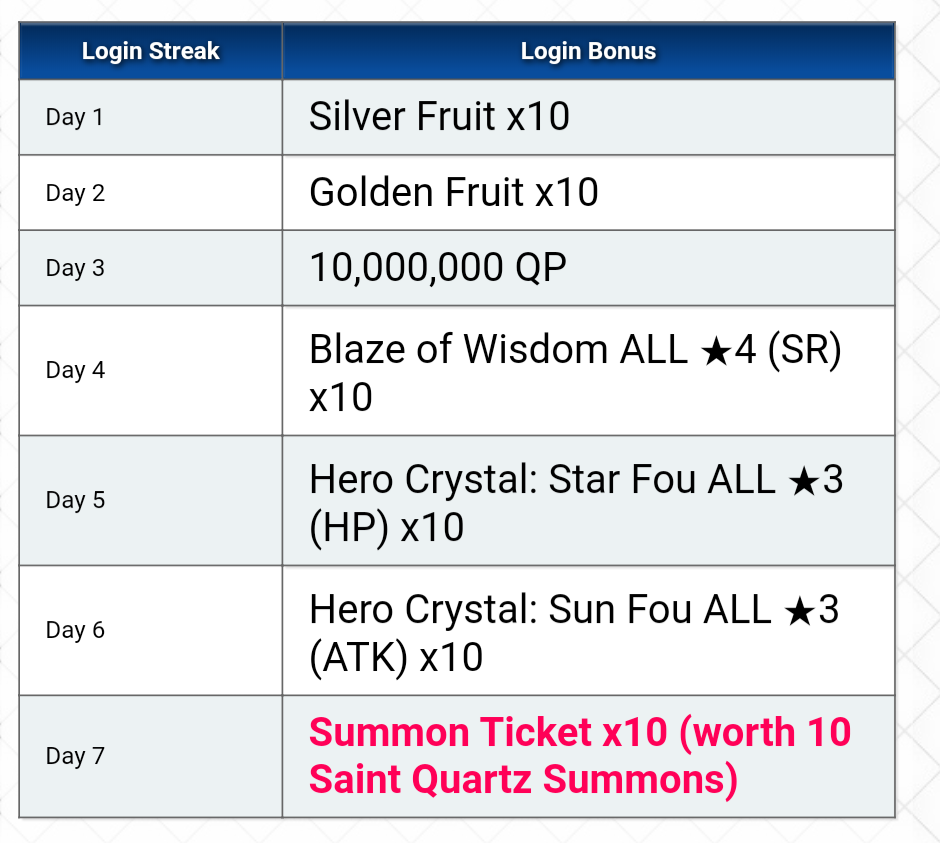
Task: Select the Day 1 cell
Action: point(74,117)
